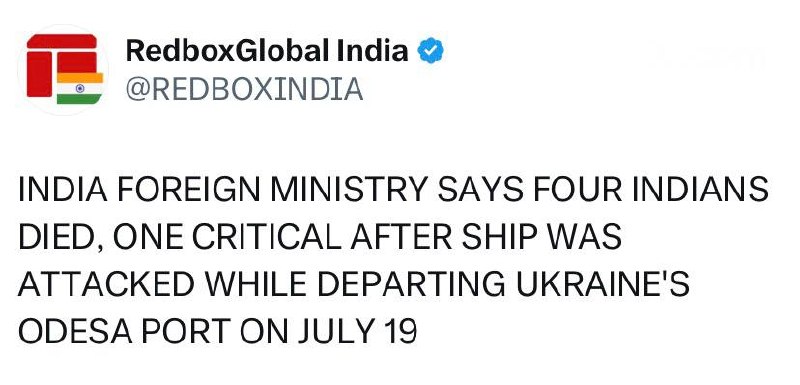800x385 pixels.
Task: Select the JULY 19 date text
Action: (358, 331)
